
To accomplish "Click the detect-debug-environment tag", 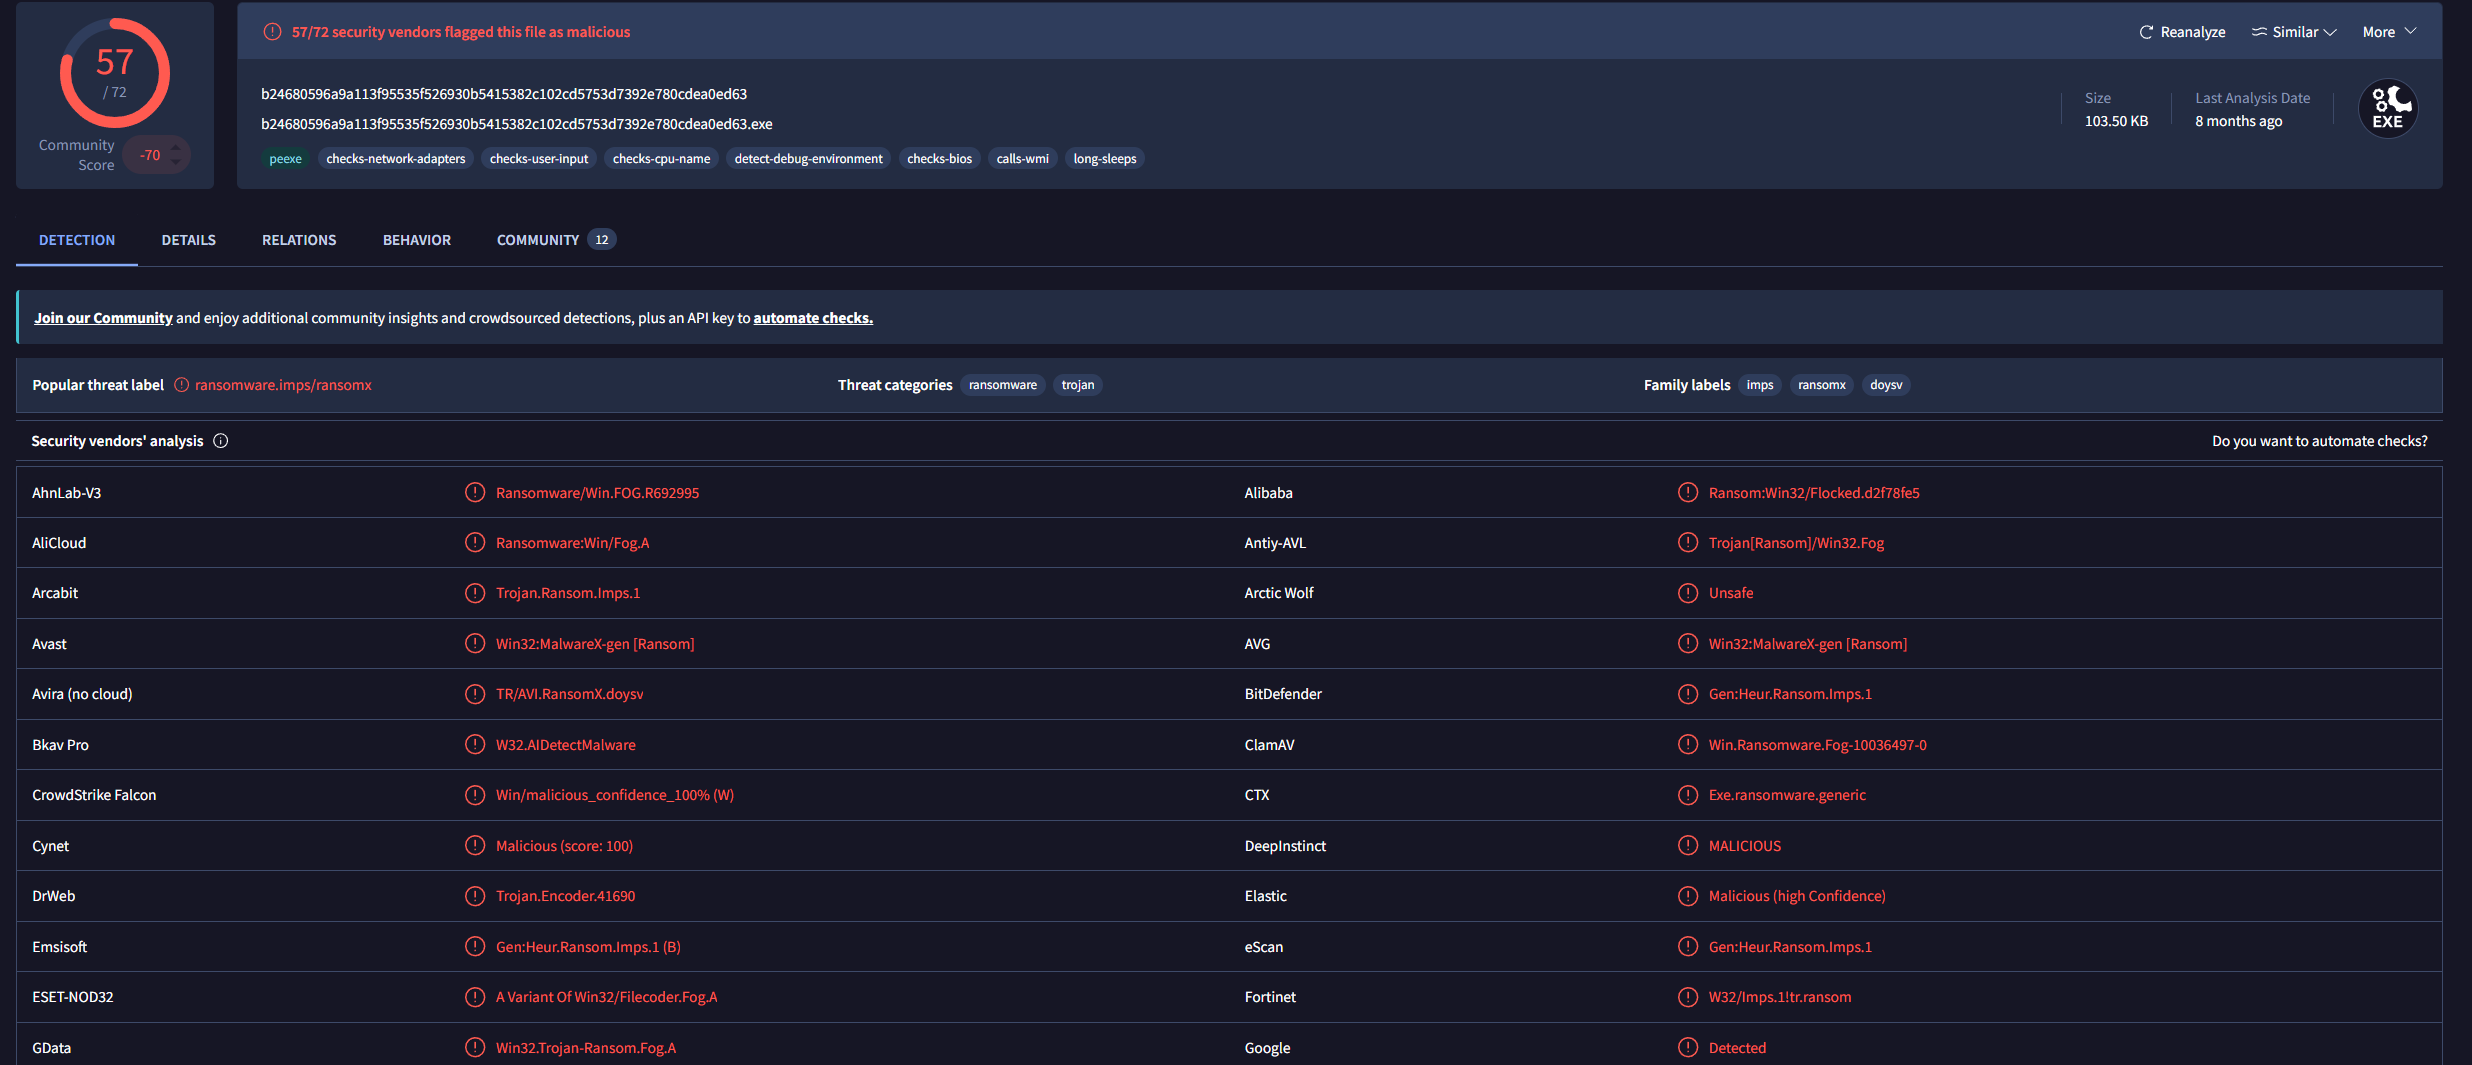I will (x=809, y=159).
